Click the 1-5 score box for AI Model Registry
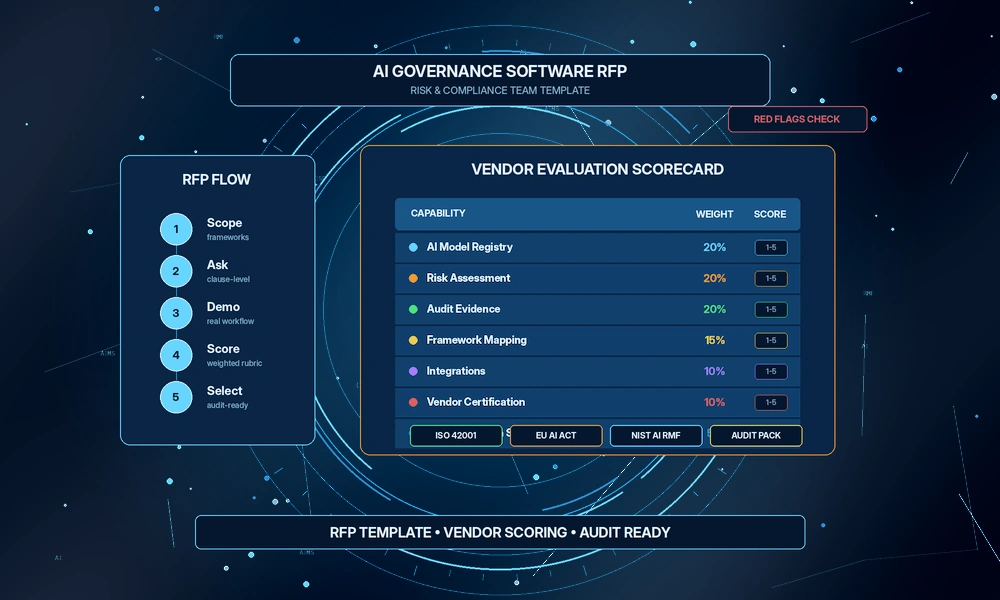The image size is (1000, 600). 771,247
